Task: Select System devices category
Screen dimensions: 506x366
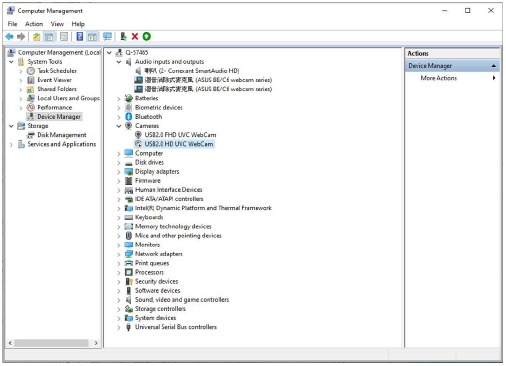Action: point(155,318)
